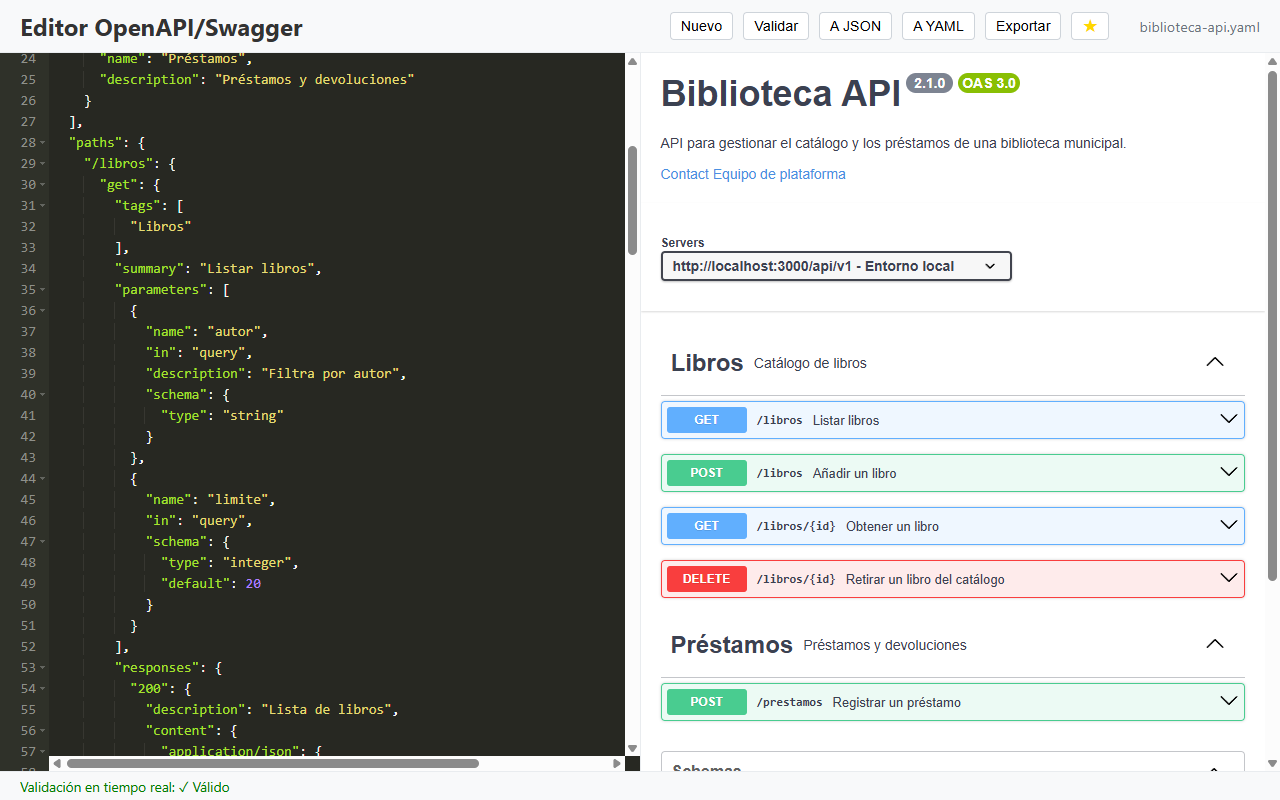
Task: Expand the GET /libros Listar libros operation
Action: coord(953,420)
